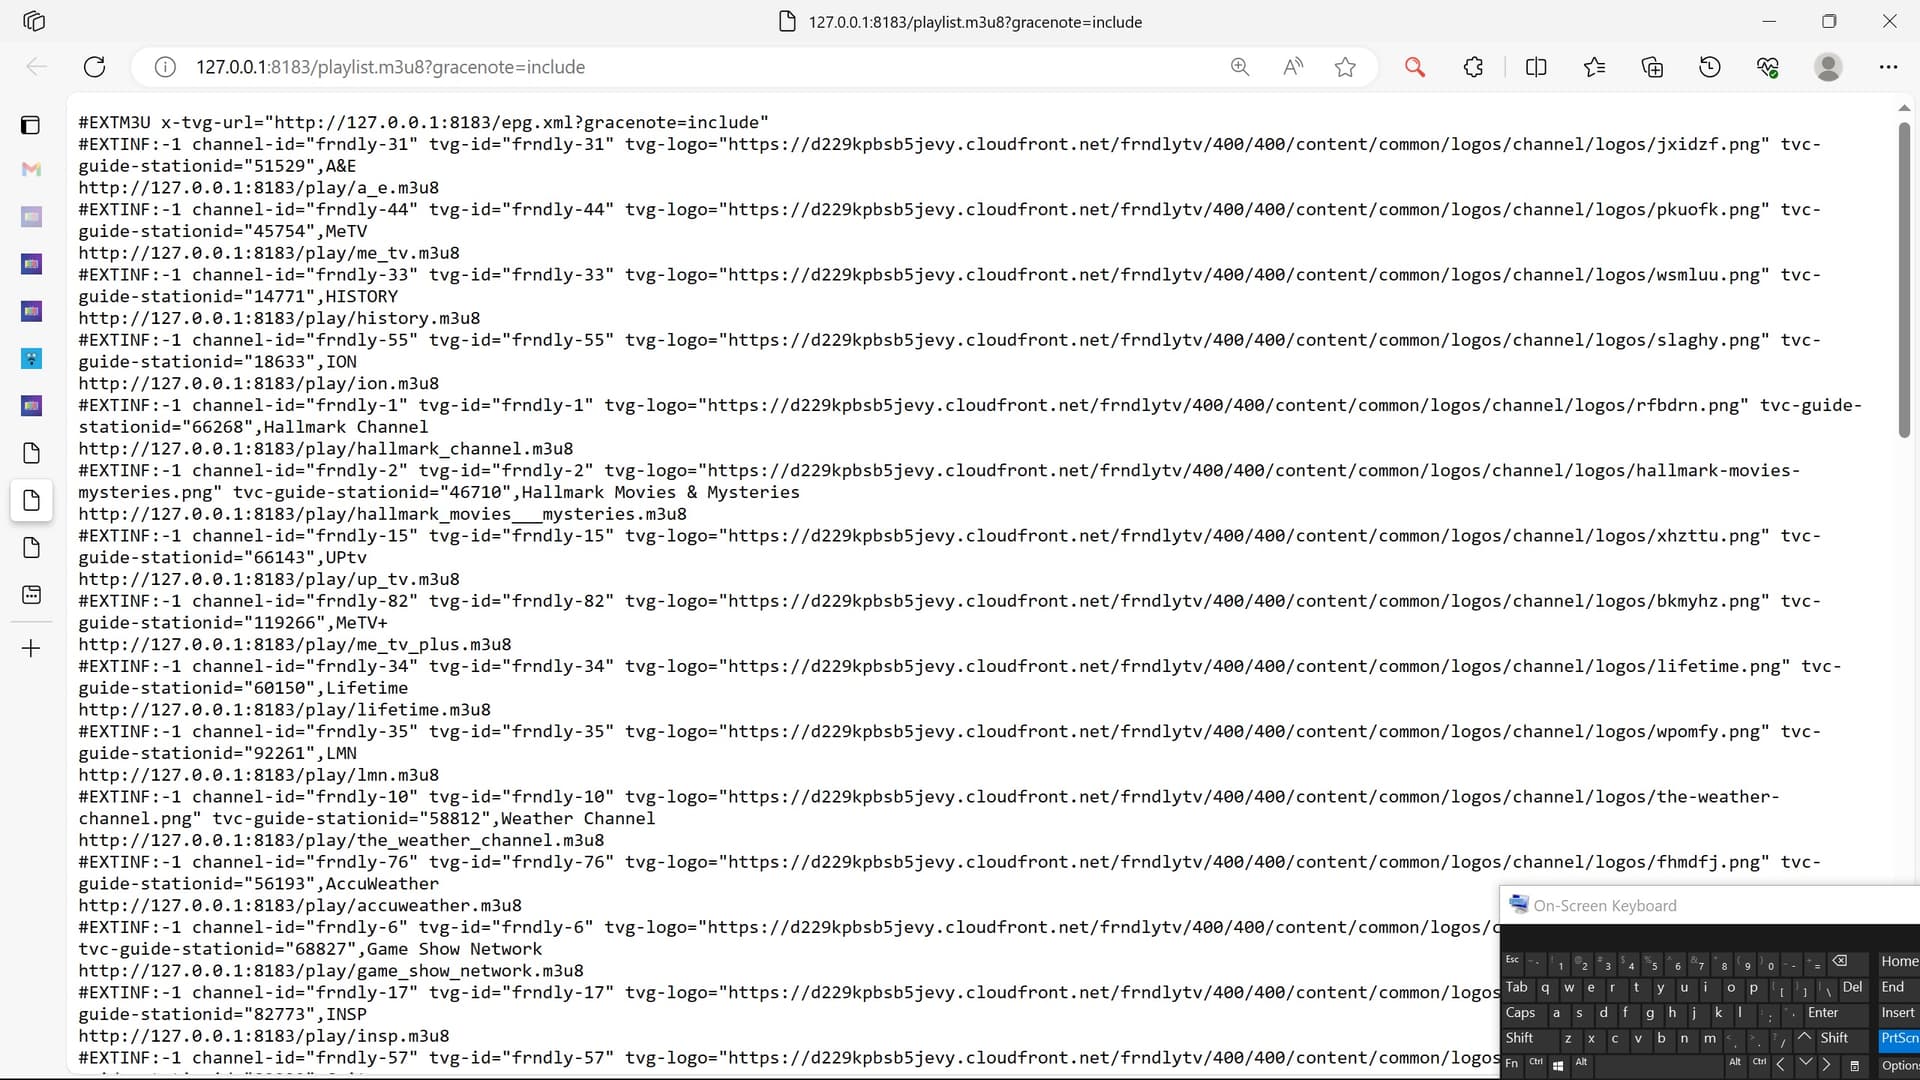Open the Collections icon
Viewport: 1920px width, 1080px height.
(x=1652, y=67)
